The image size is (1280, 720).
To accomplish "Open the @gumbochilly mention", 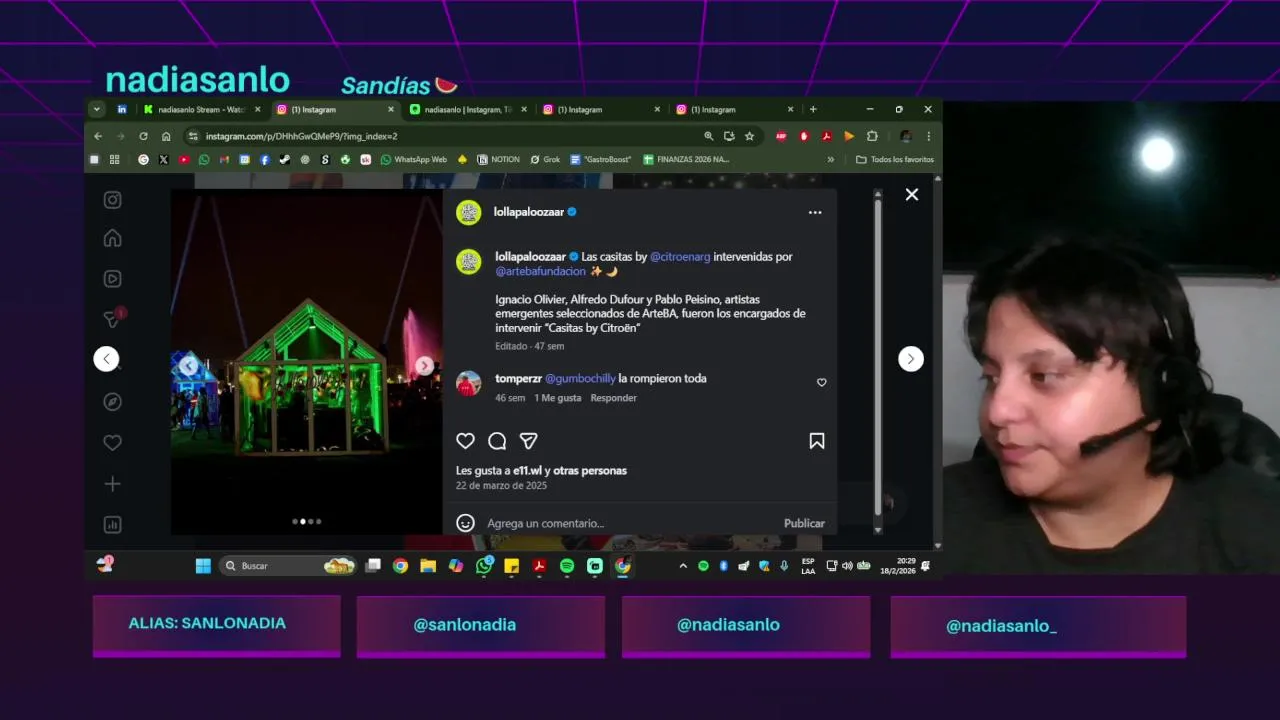I will (x=580, y=379).
